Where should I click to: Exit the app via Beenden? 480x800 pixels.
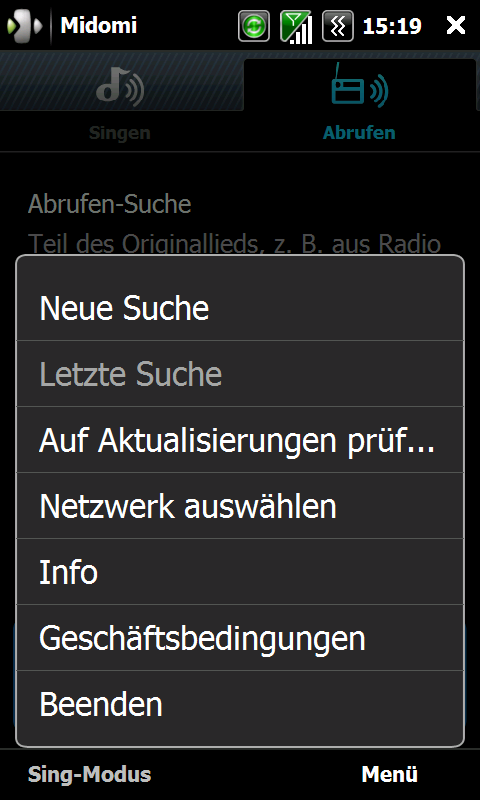point(240,704)
